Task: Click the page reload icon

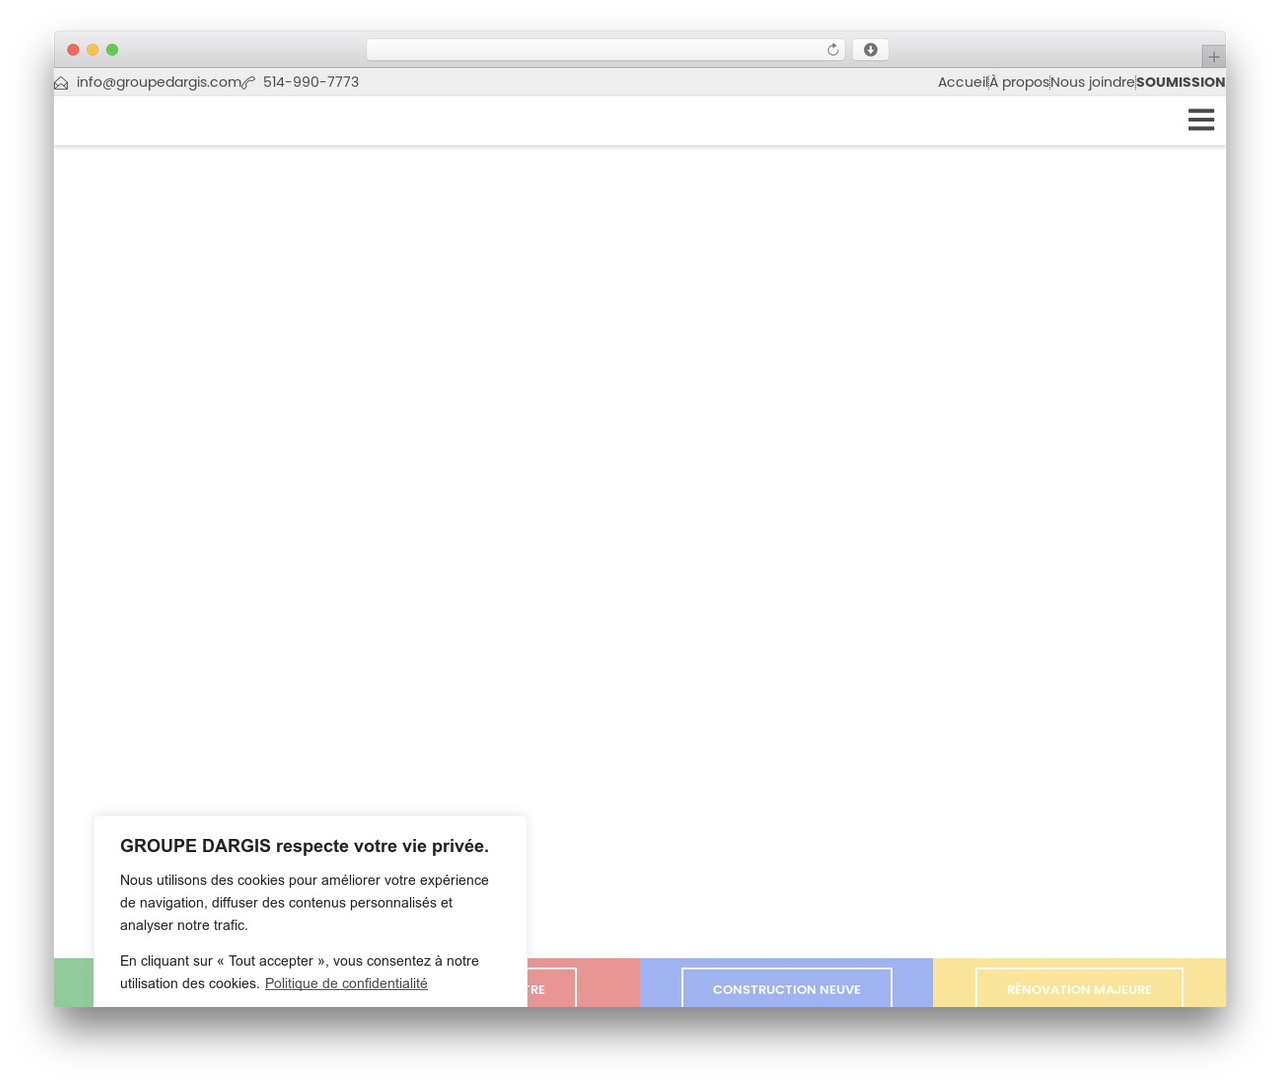Action: pyautogui.click(x=832, y=50)
